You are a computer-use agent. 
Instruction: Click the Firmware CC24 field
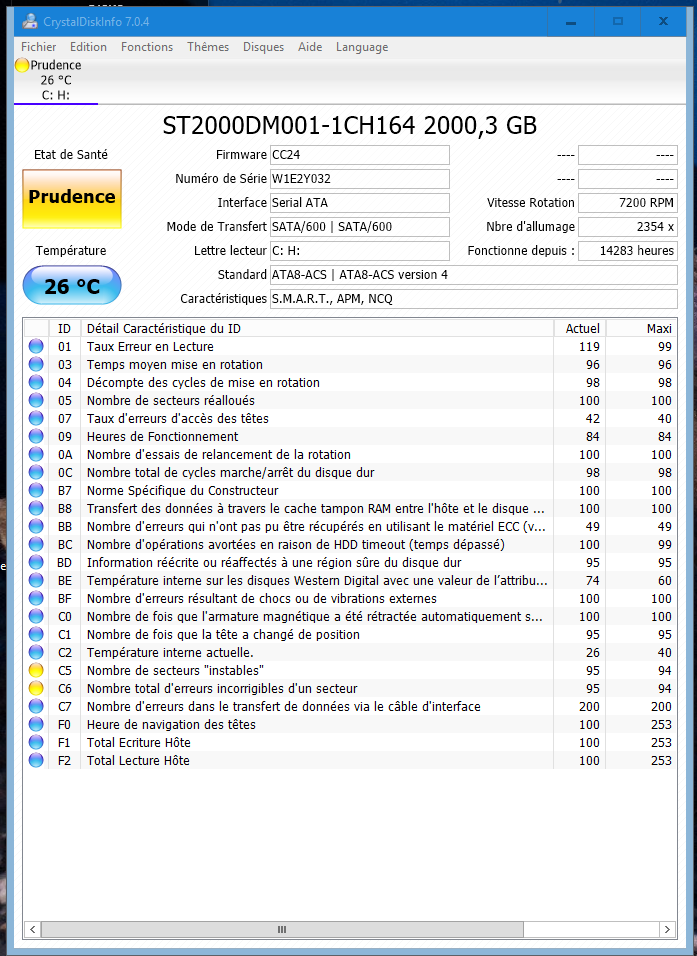(x=359, y=155)
